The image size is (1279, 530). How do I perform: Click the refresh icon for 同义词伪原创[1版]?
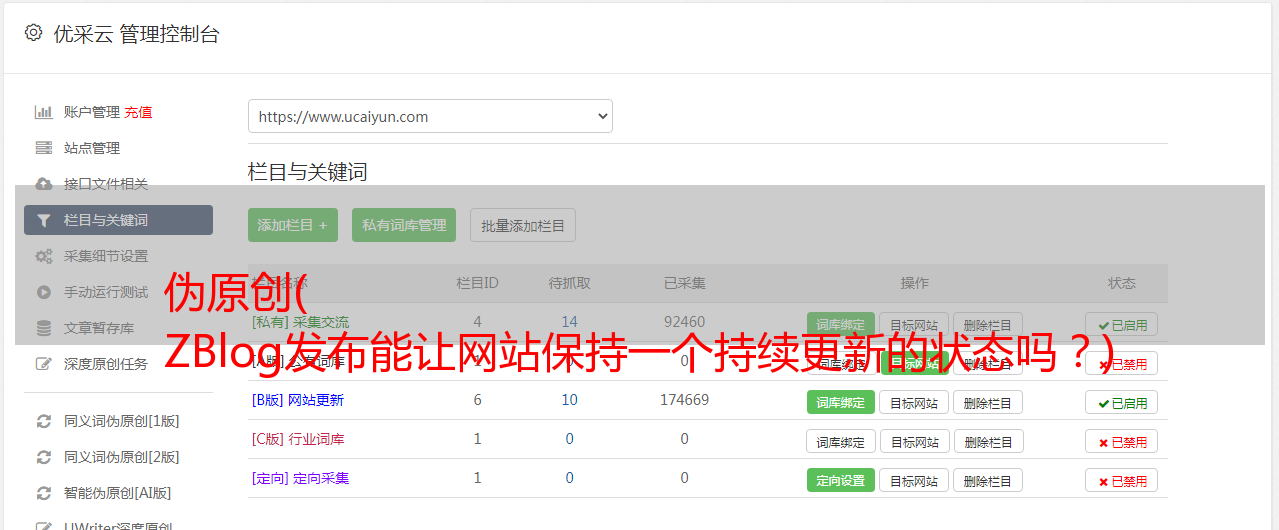[x=43, y=421]
